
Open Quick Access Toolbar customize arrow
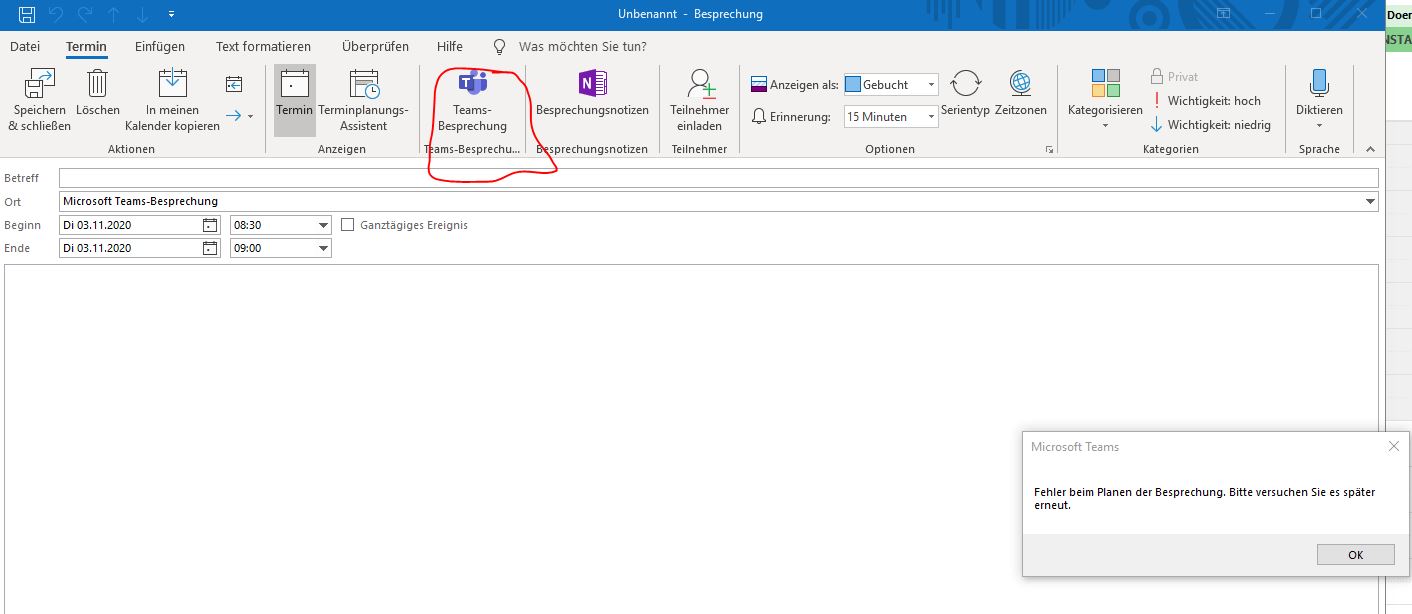(x=172, y=14)
